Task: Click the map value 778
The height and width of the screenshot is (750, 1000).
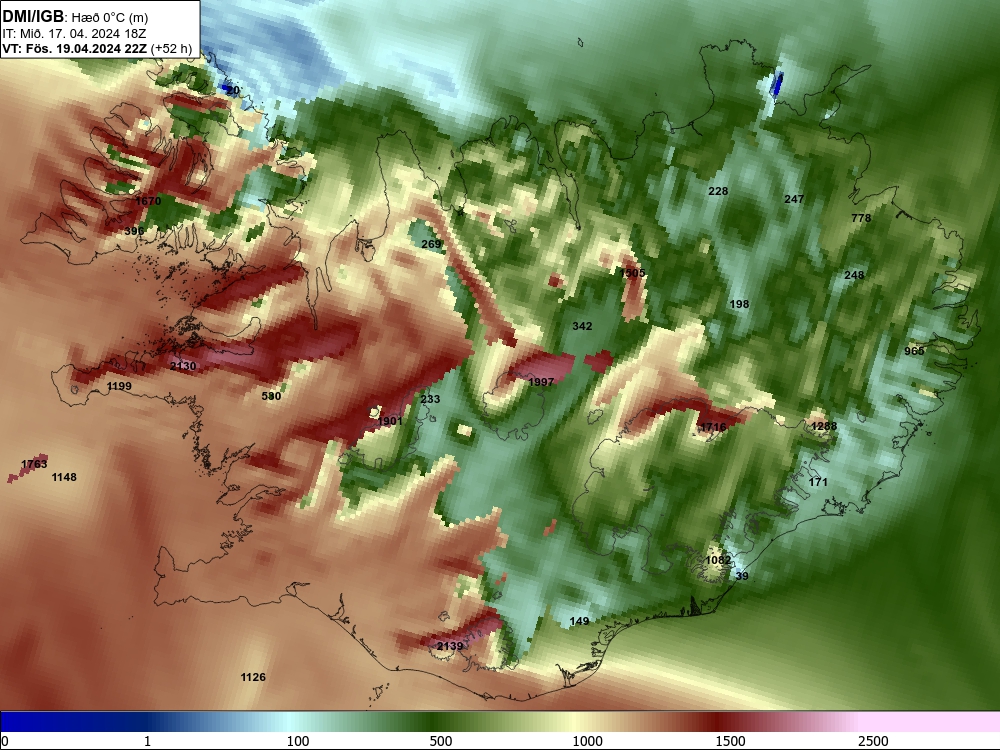Action: click(x=861, y=218)
